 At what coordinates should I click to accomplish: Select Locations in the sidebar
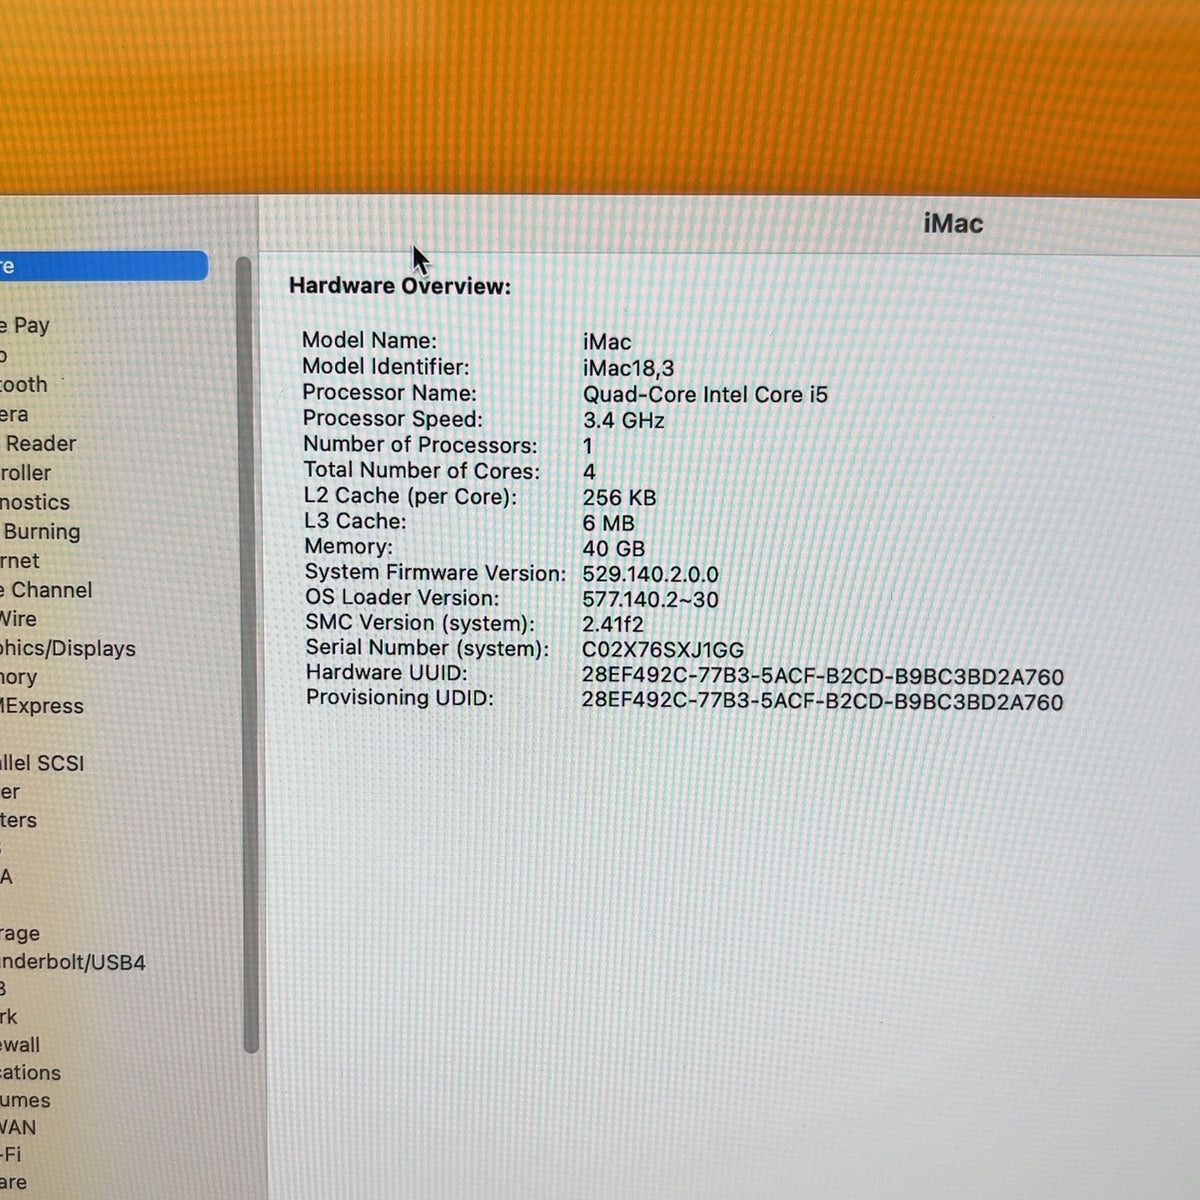tap(30, 1072)
